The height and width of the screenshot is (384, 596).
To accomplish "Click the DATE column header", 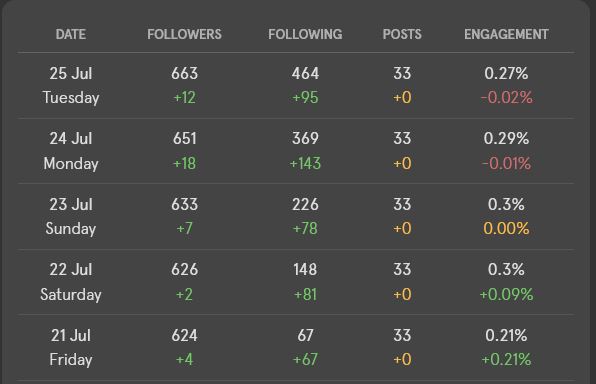I will [x=71, y=34].
